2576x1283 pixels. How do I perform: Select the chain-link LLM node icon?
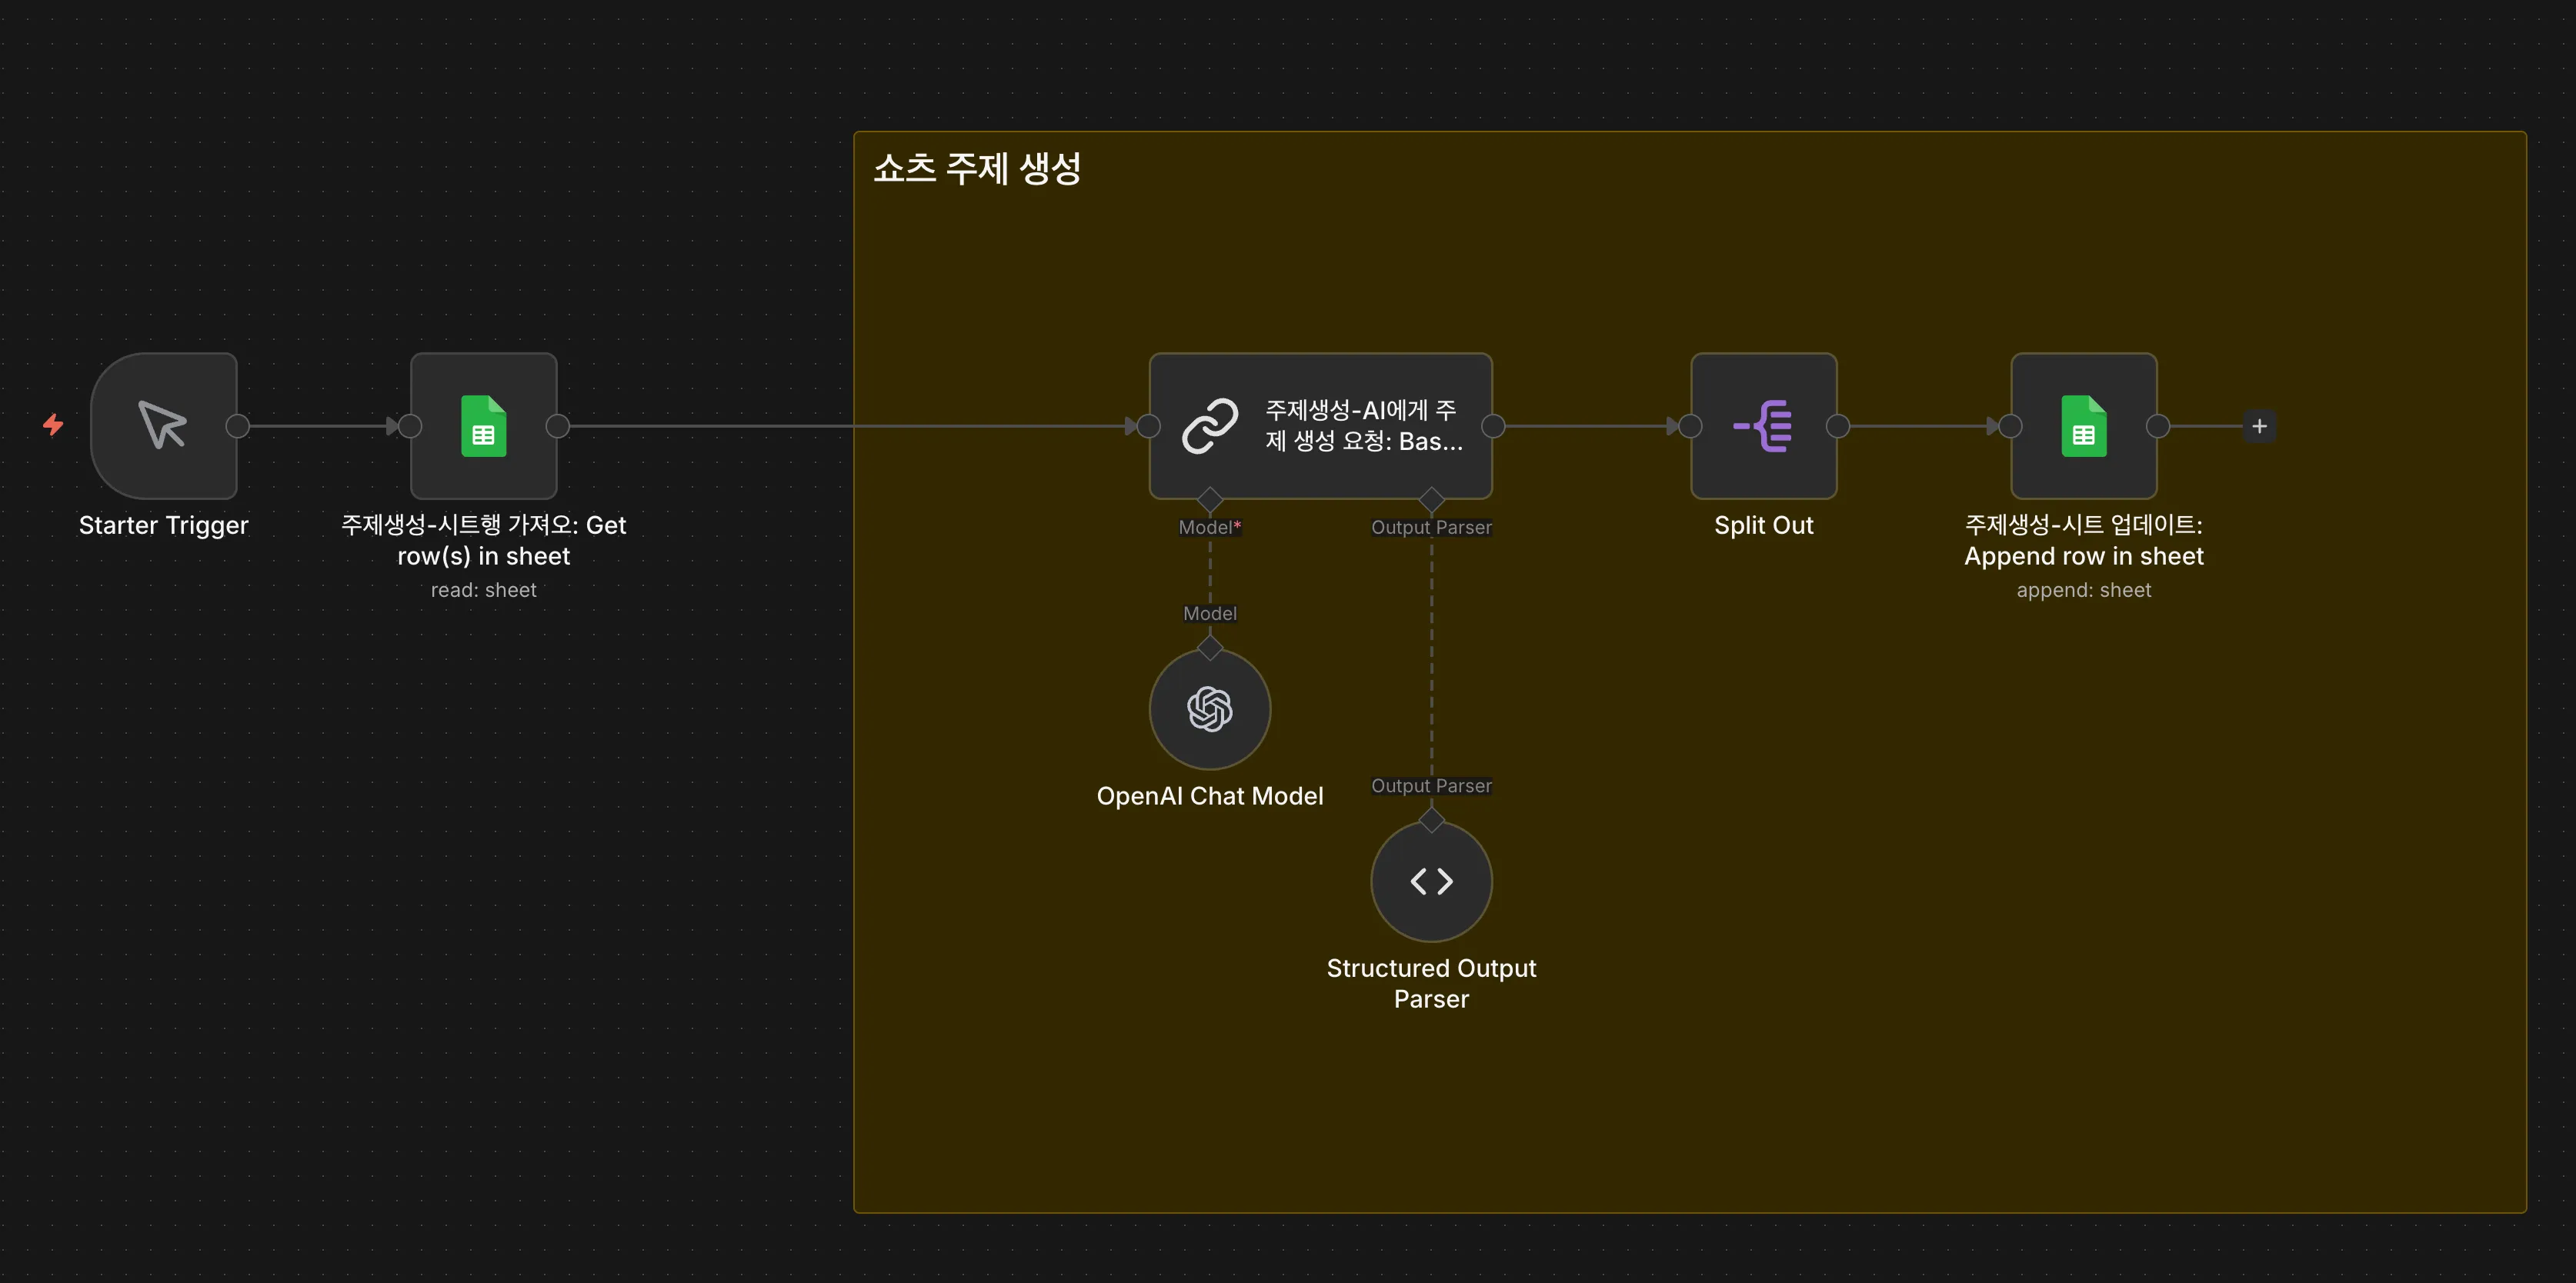click(1210, 426)
